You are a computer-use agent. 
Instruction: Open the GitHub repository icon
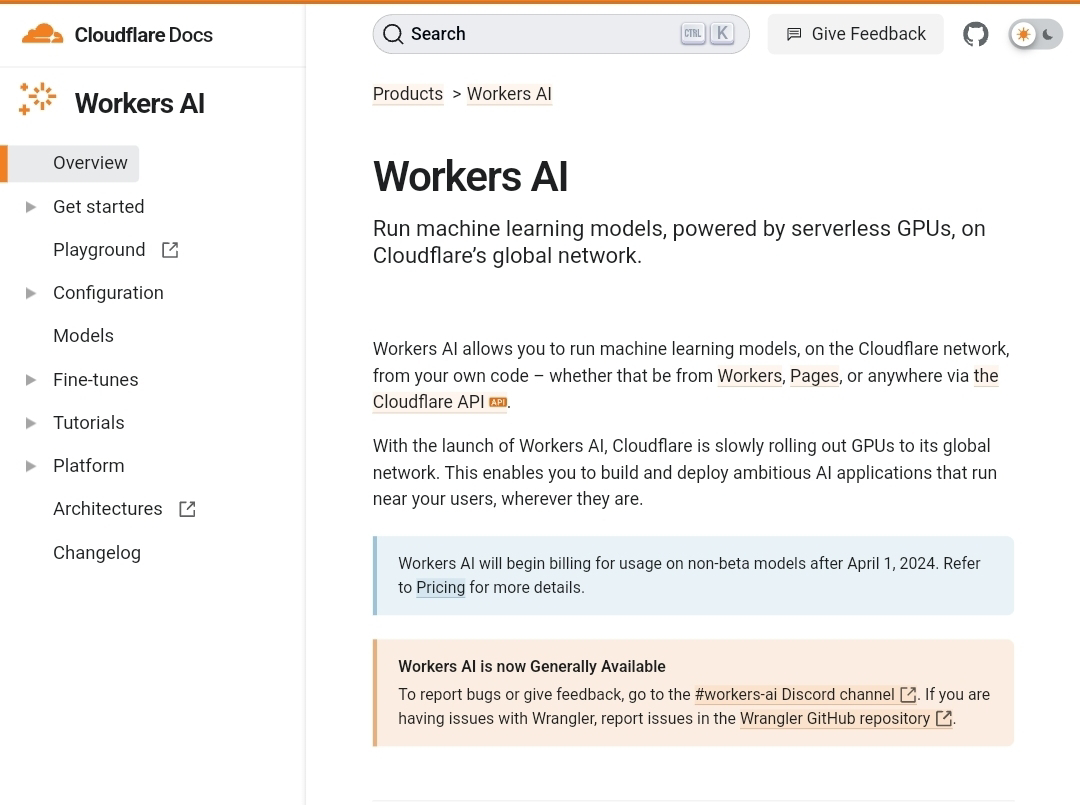click(x=975, y=34)
